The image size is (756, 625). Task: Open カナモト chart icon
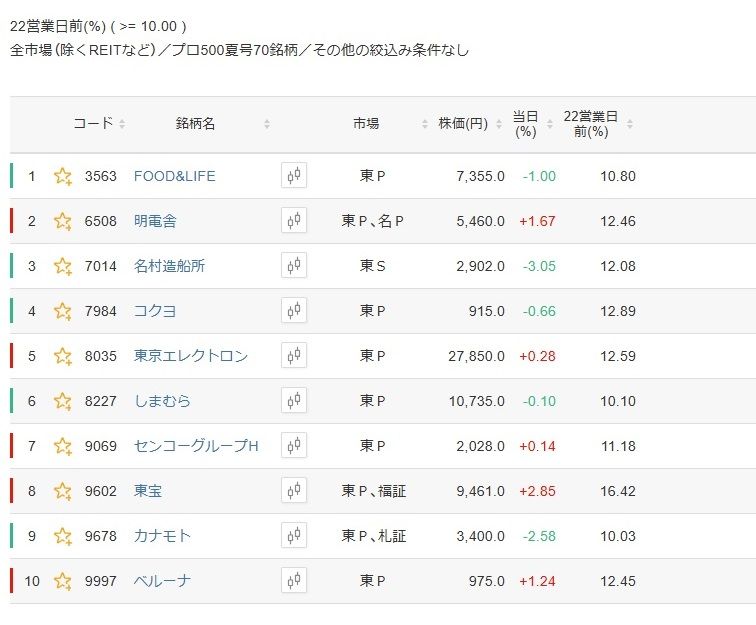[x=294, y=535]
